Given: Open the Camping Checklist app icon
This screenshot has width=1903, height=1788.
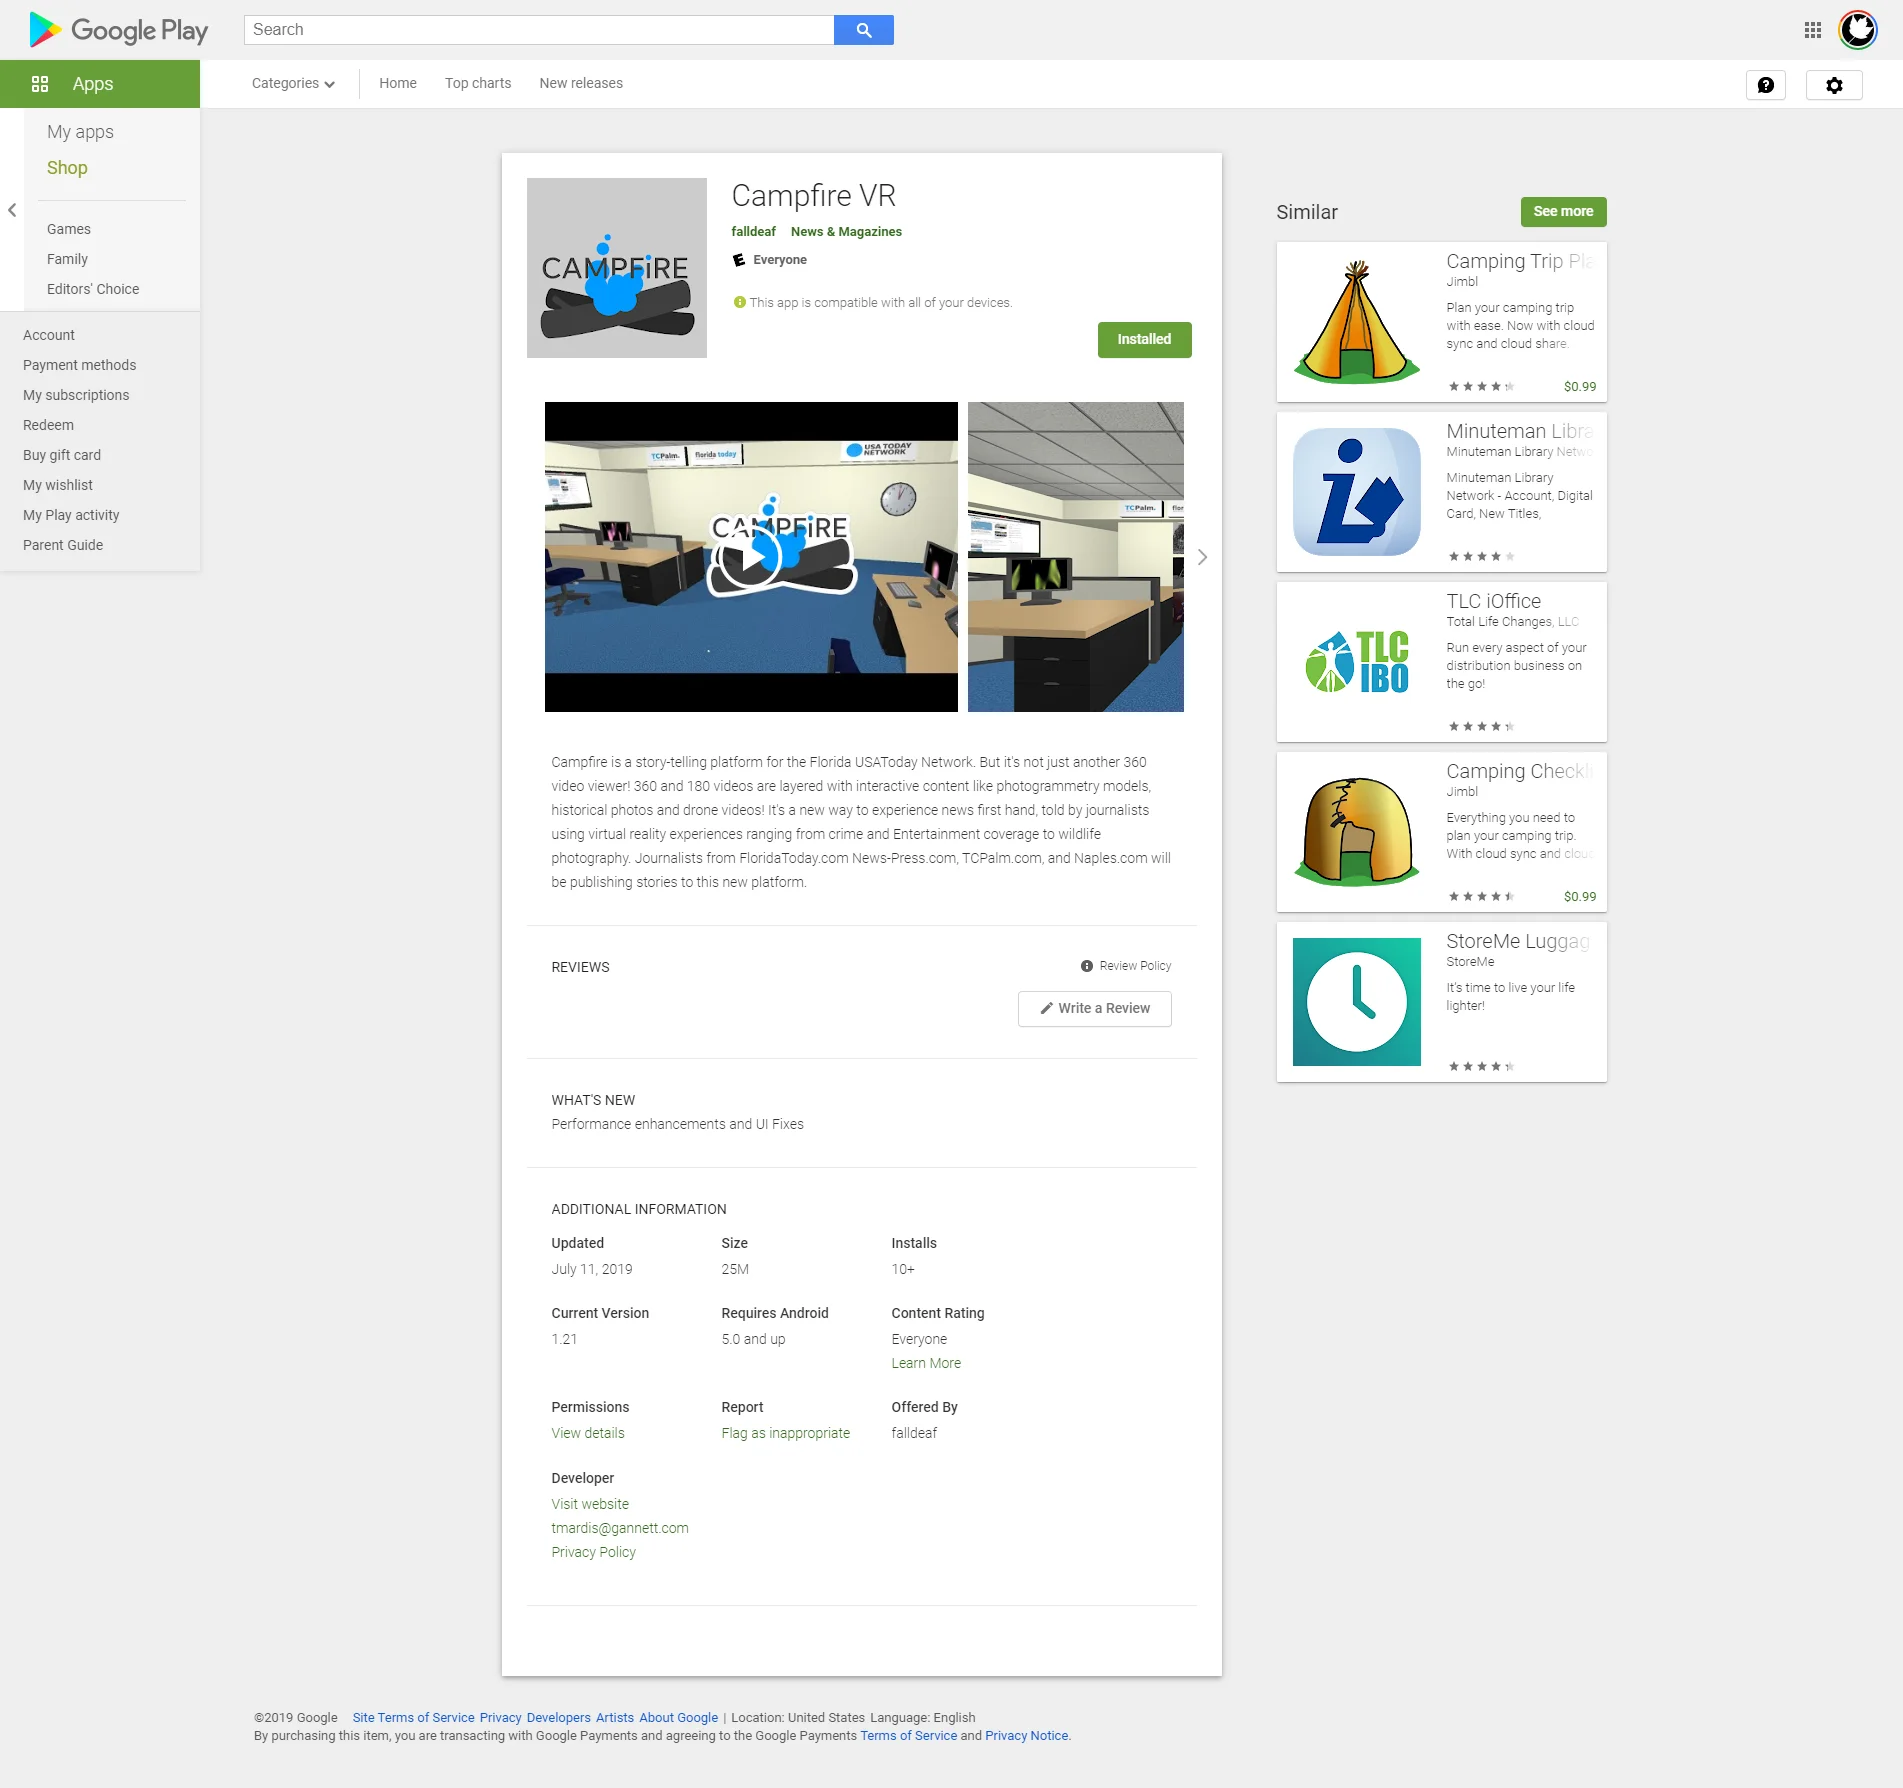Looking at the screenshot, I should coord(1357,832).
